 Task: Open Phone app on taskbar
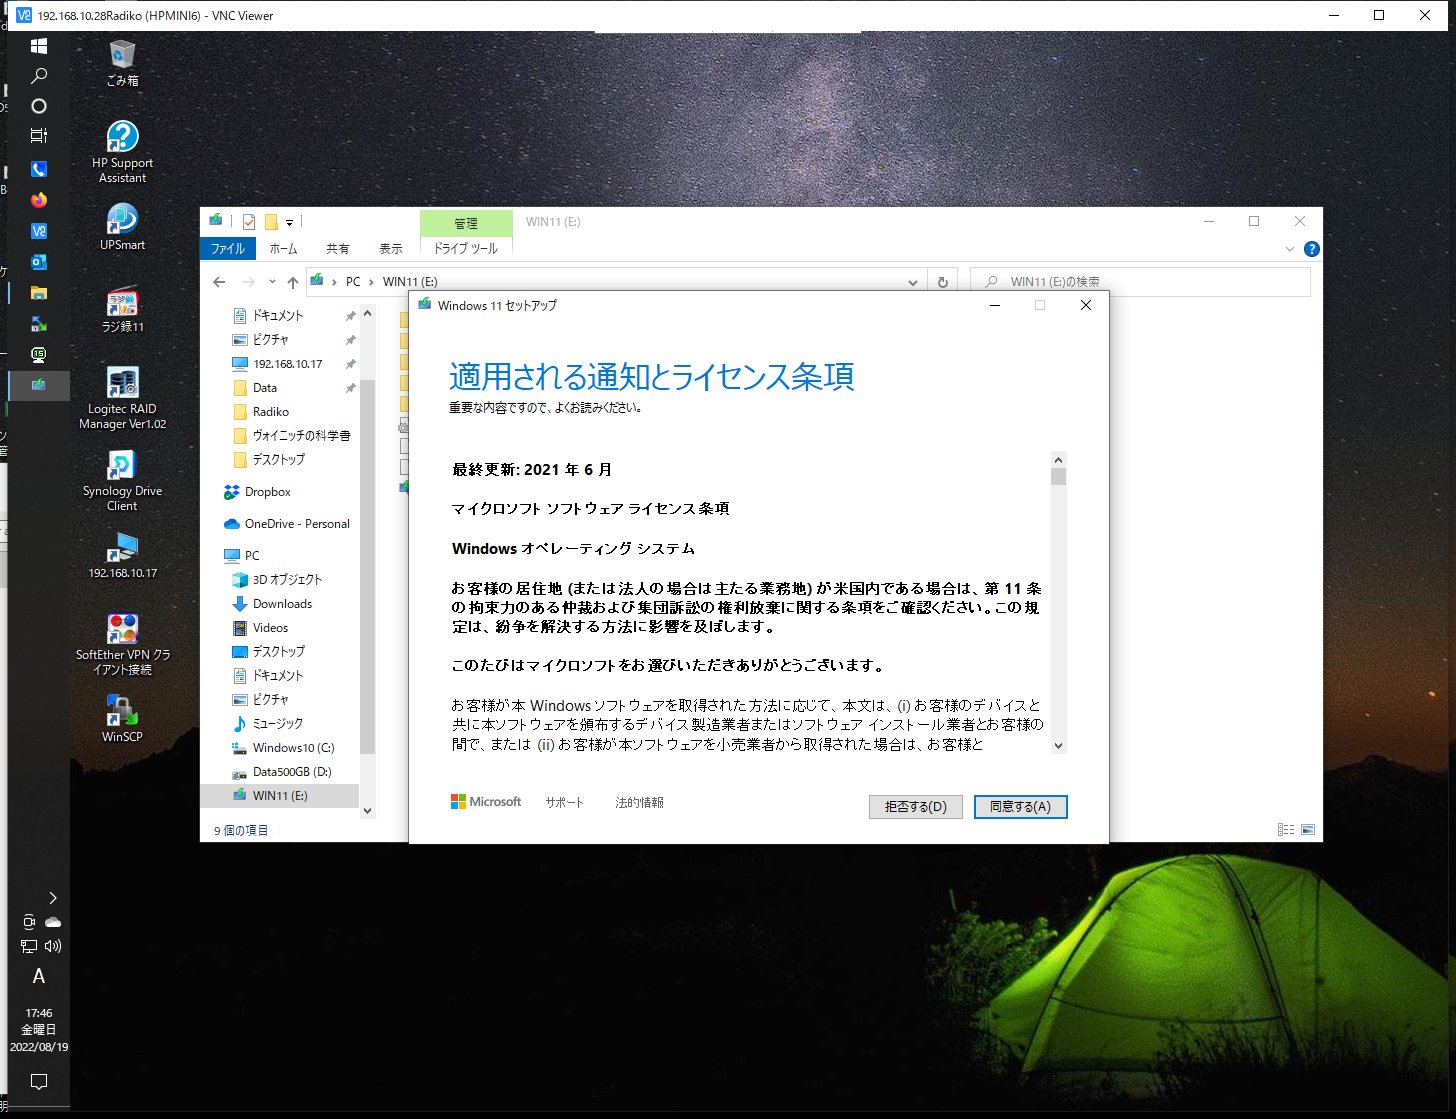tap(39, 169)
